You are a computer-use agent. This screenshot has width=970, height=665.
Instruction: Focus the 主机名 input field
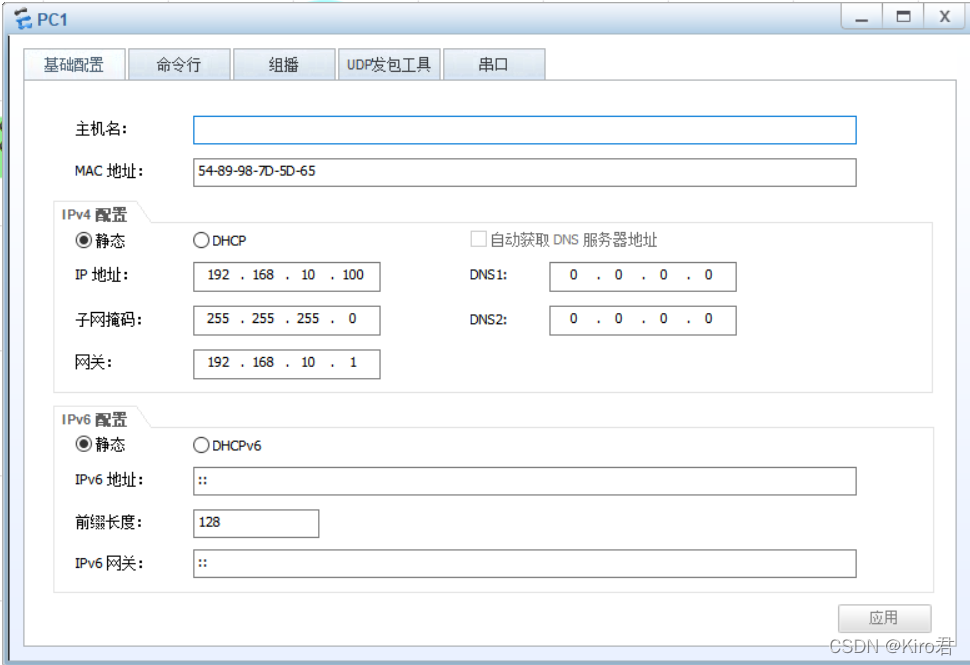coord(525,130)
